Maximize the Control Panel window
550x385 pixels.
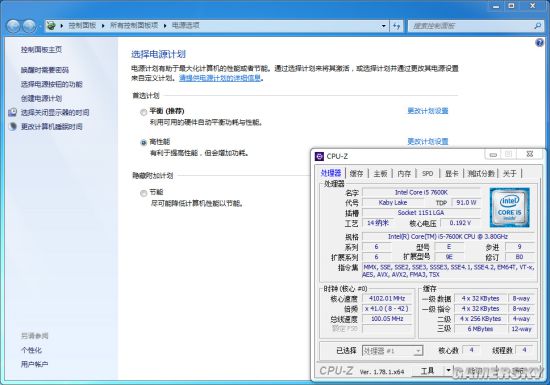[x=511, y=6]
